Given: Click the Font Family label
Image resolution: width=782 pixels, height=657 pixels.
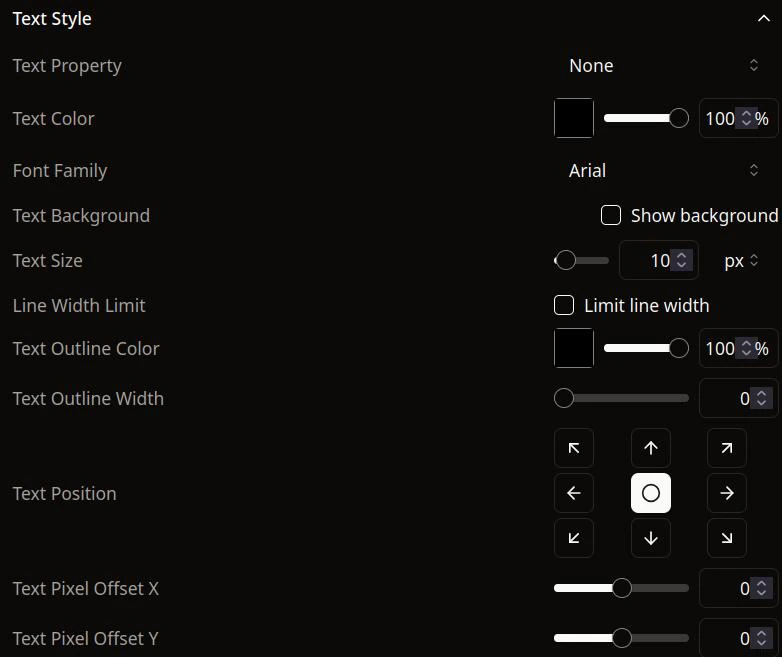Looking at the screenshot, I should (60, 171).
